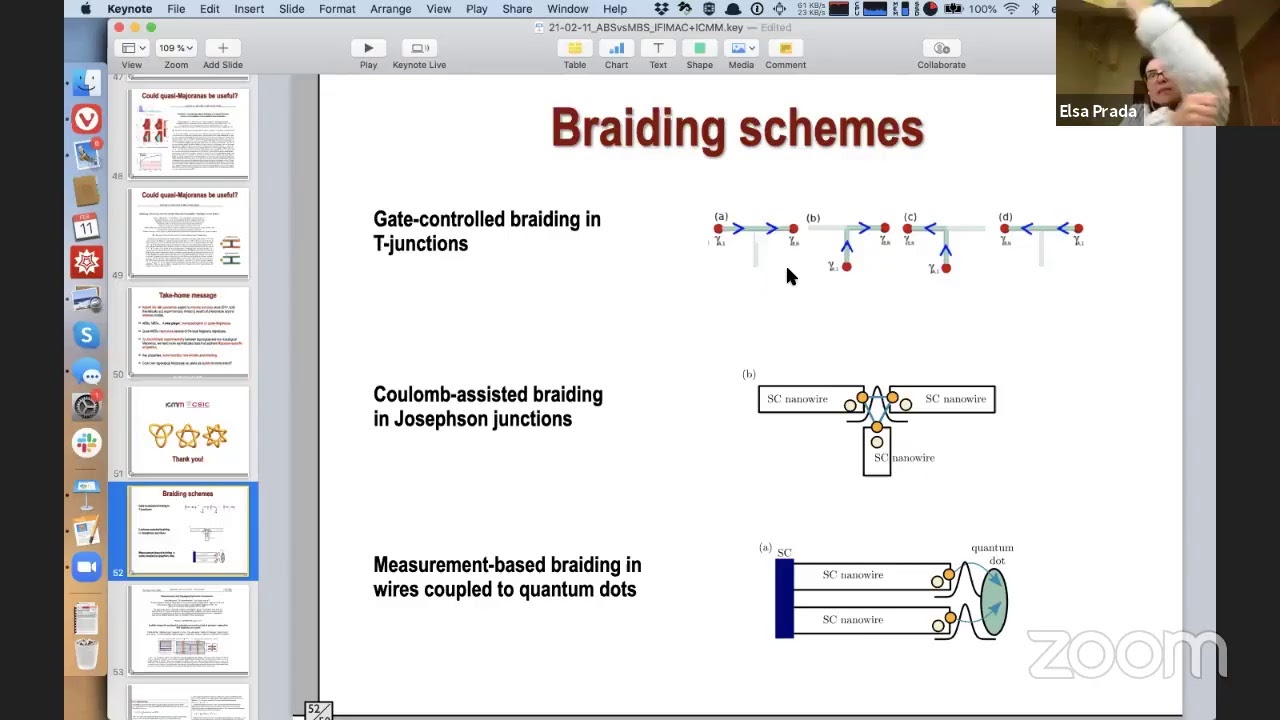Open the Window menu
Viewport: 1280px width, 720px height.
[x=568, y=9]
